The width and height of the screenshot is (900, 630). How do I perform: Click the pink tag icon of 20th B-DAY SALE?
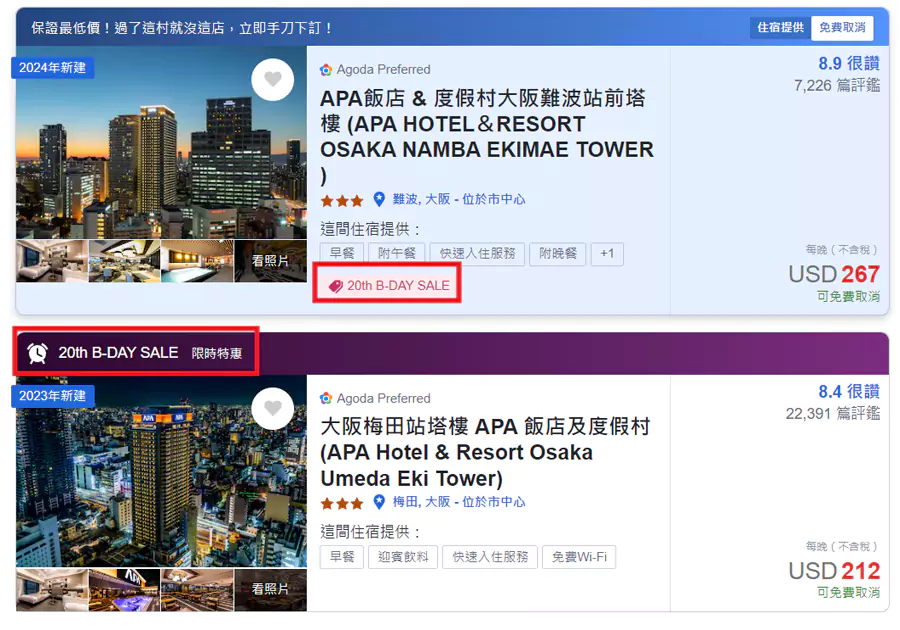coord(336,286)
